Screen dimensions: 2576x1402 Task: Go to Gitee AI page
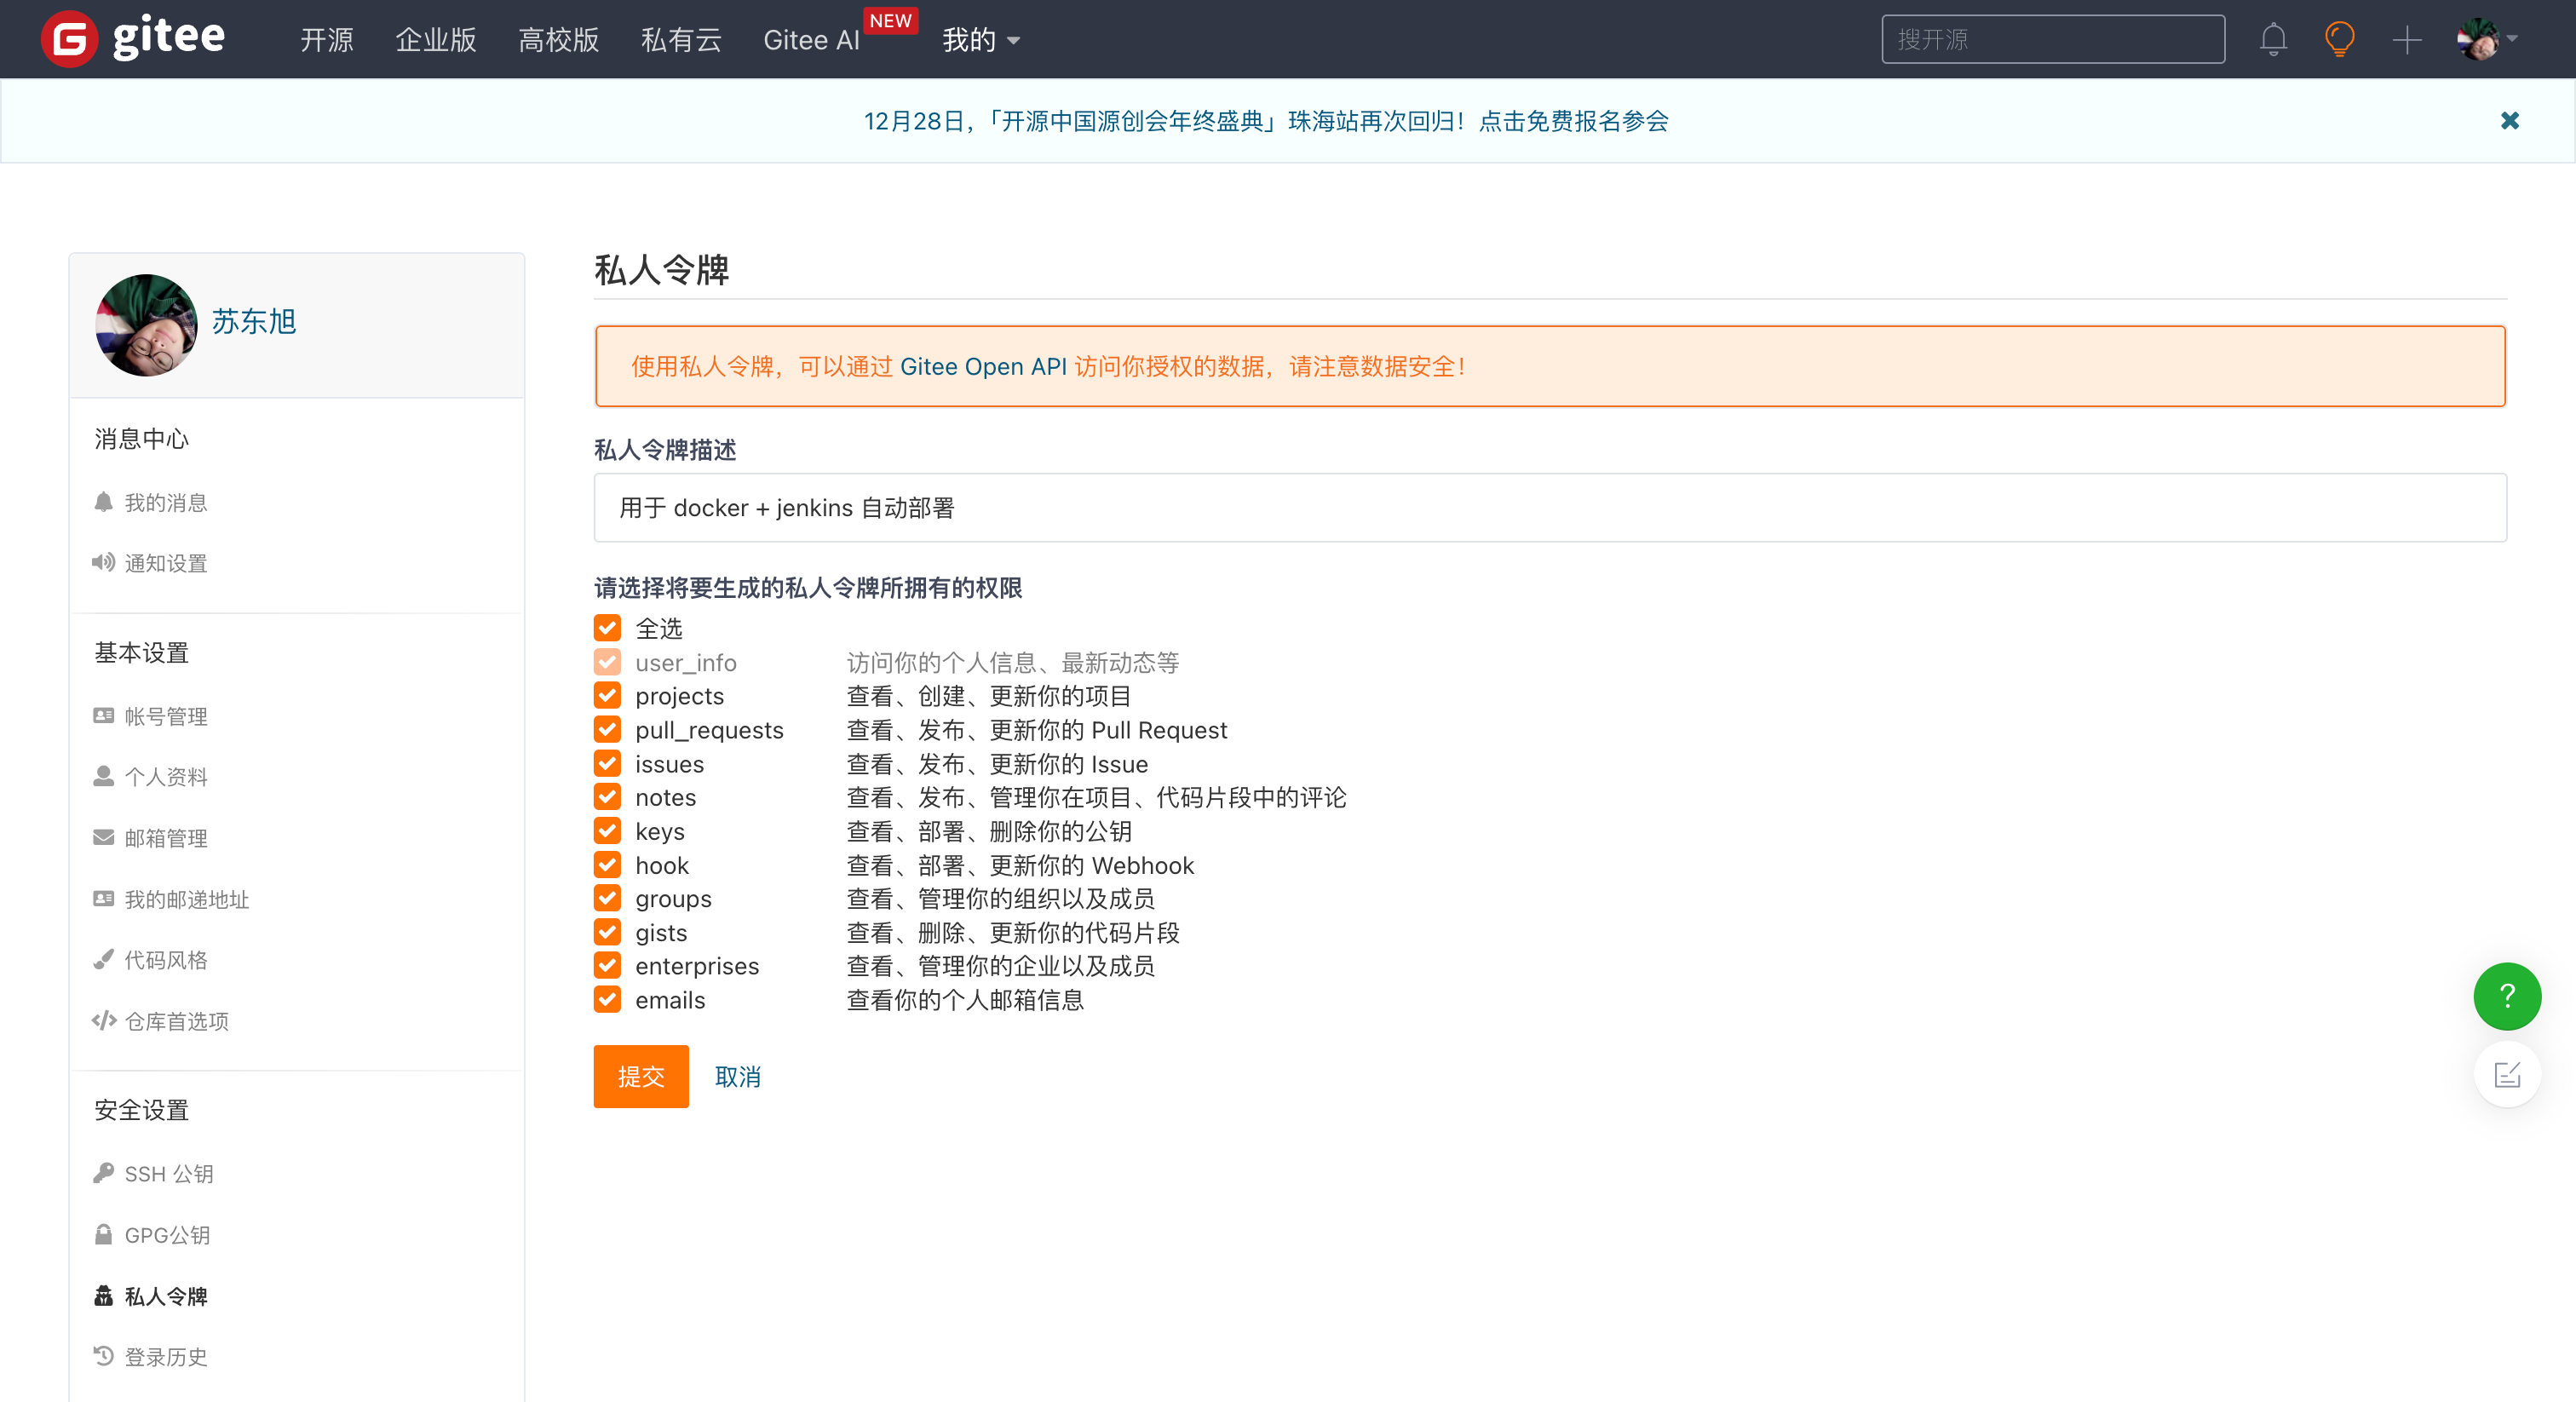coord(811,40)
